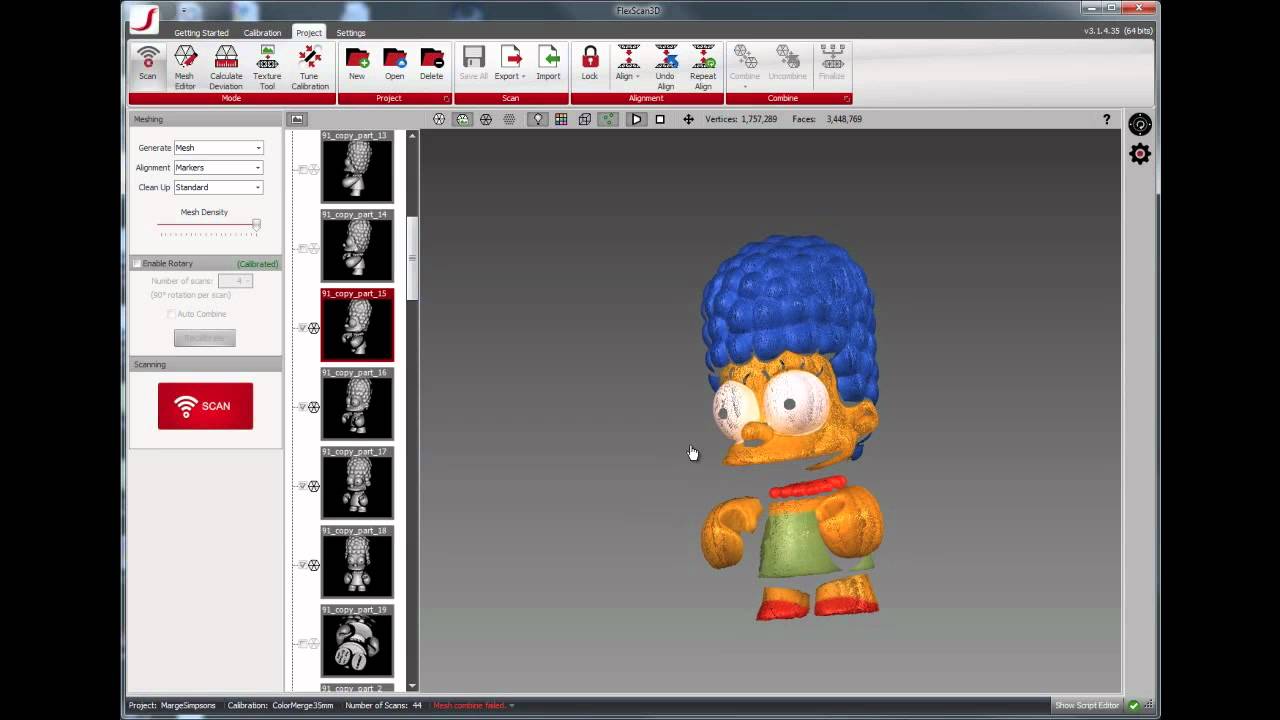Open the gear settings at top right
The height and width of the screenshot is (720, 1280).
pyautogui.click(x=1140, y=153)
